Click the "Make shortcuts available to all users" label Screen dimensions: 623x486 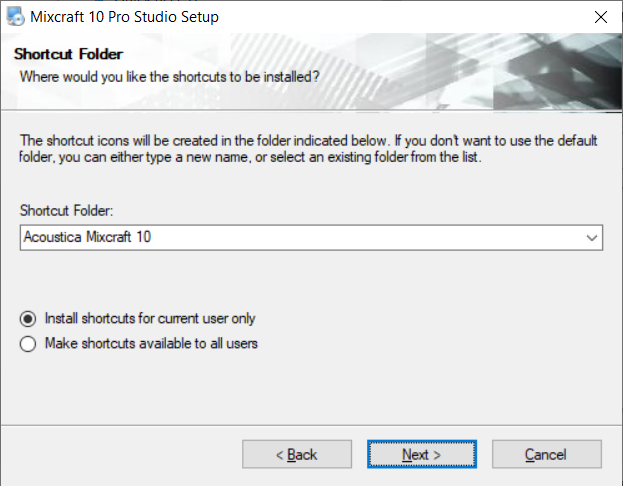[151, 344]
